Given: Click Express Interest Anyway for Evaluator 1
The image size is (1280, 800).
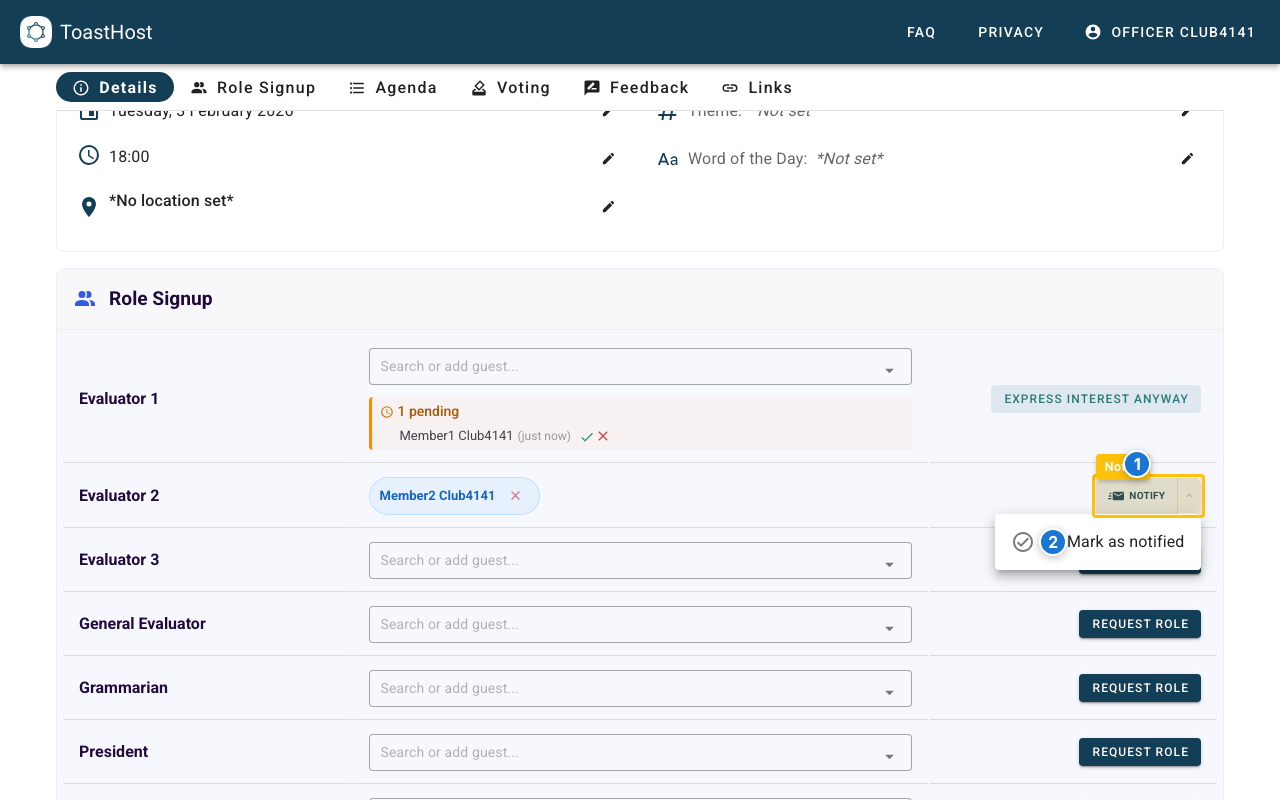Looking at the screenshot, I should tap(1095, 398).
